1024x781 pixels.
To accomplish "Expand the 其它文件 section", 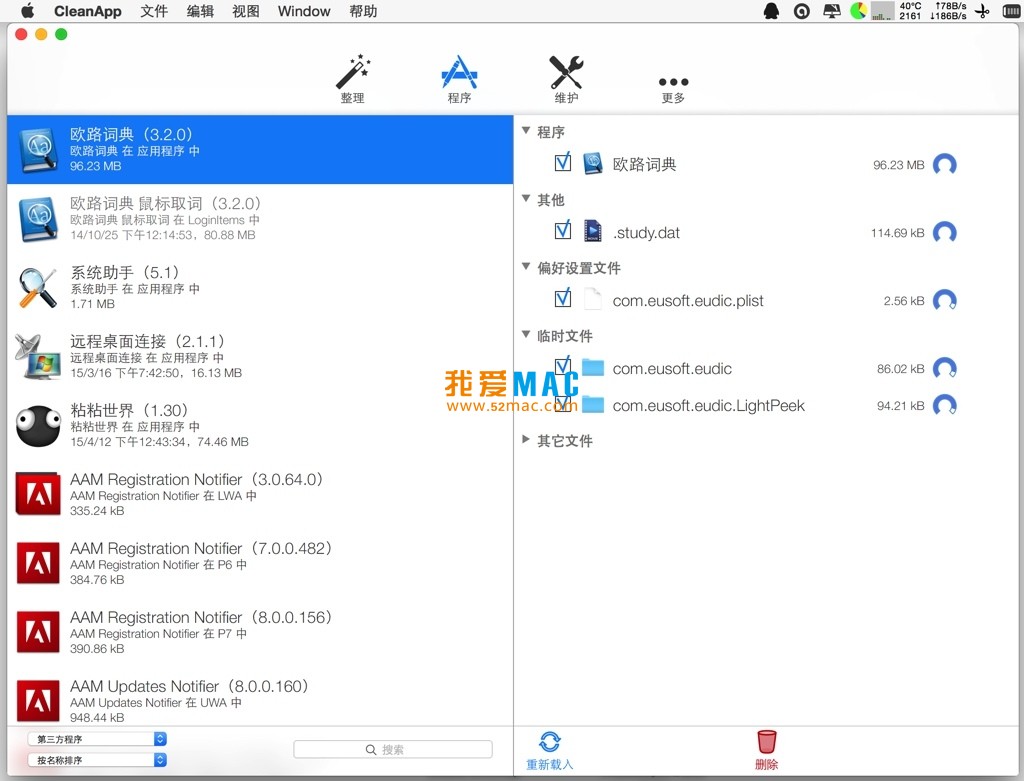I will pos(526,439).
